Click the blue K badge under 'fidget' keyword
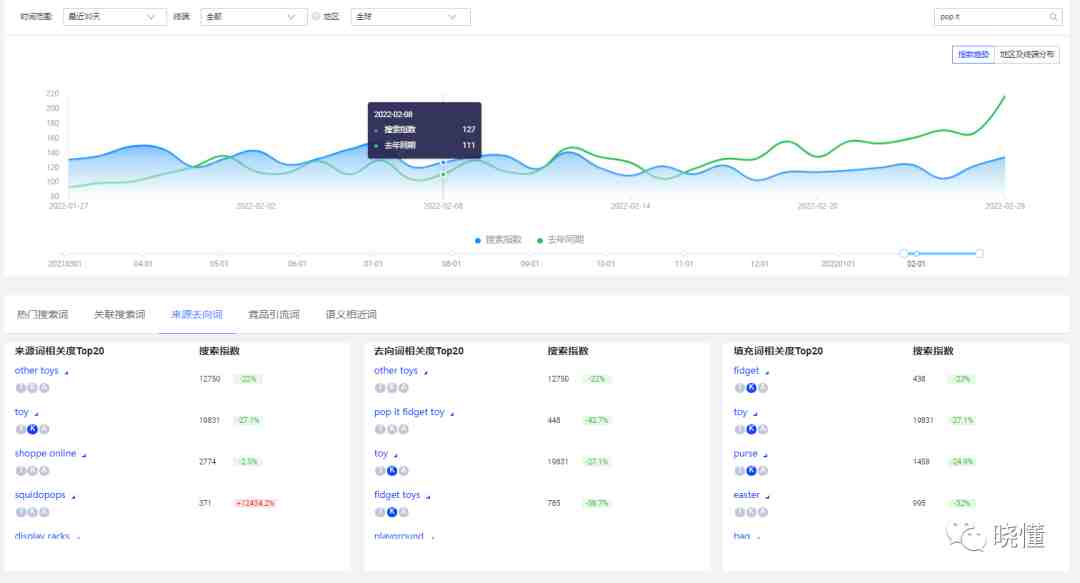The height and width of the screenshot is (583, 1080). pos(751,388)
